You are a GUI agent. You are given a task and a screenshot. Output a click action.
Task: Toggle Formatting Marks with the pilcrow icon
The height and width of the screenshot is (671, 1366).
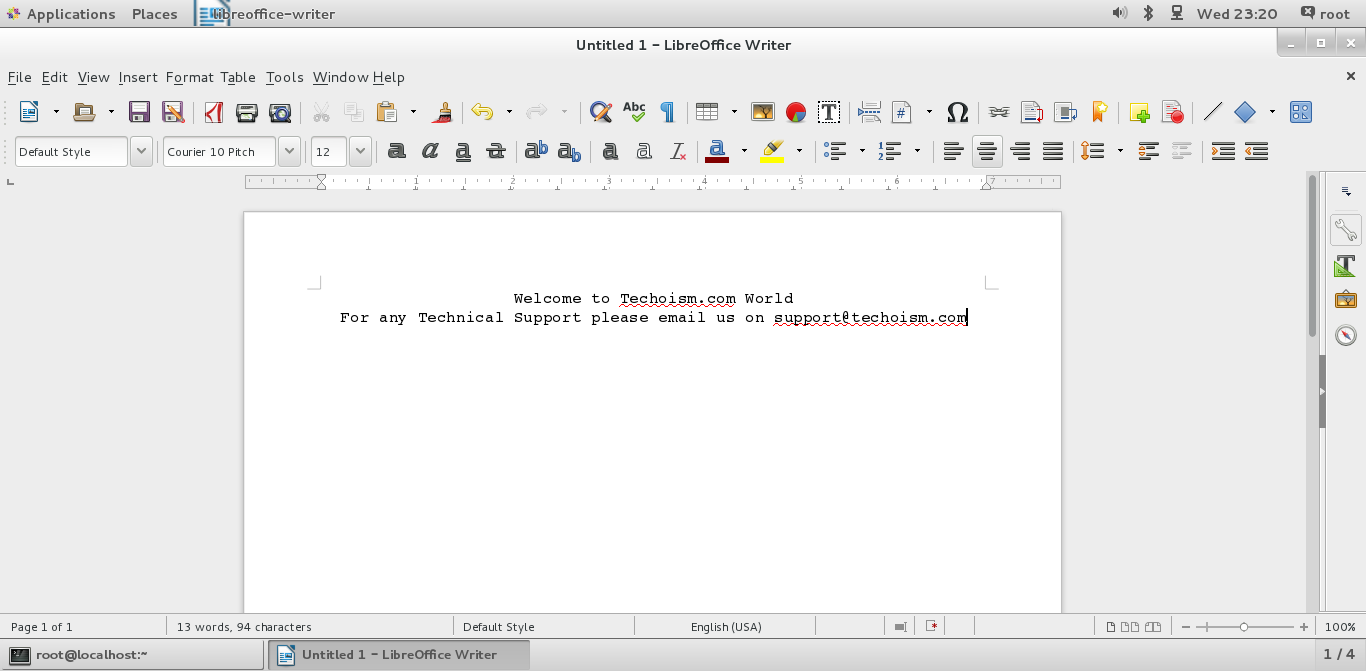[667, 112]
